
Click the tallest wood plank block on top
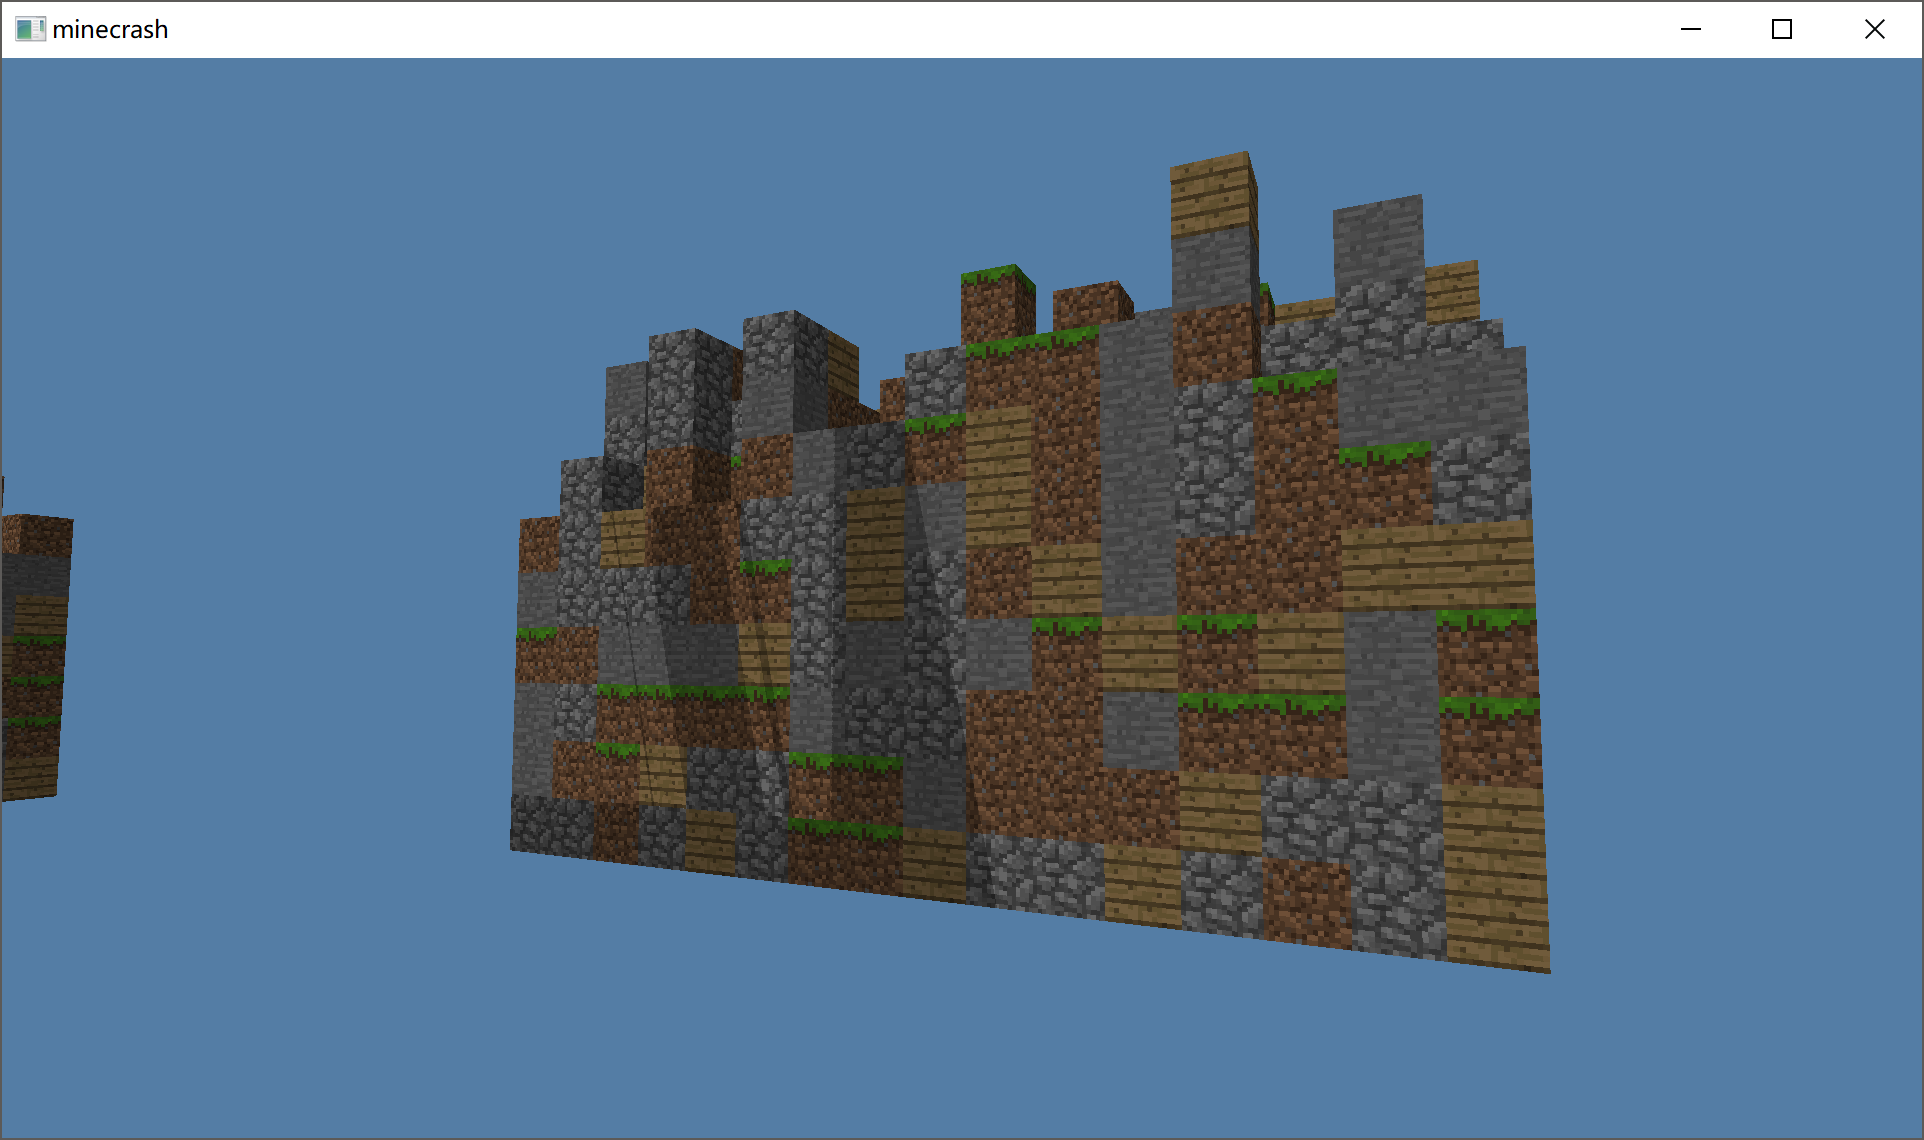(x=1213, y=194)
